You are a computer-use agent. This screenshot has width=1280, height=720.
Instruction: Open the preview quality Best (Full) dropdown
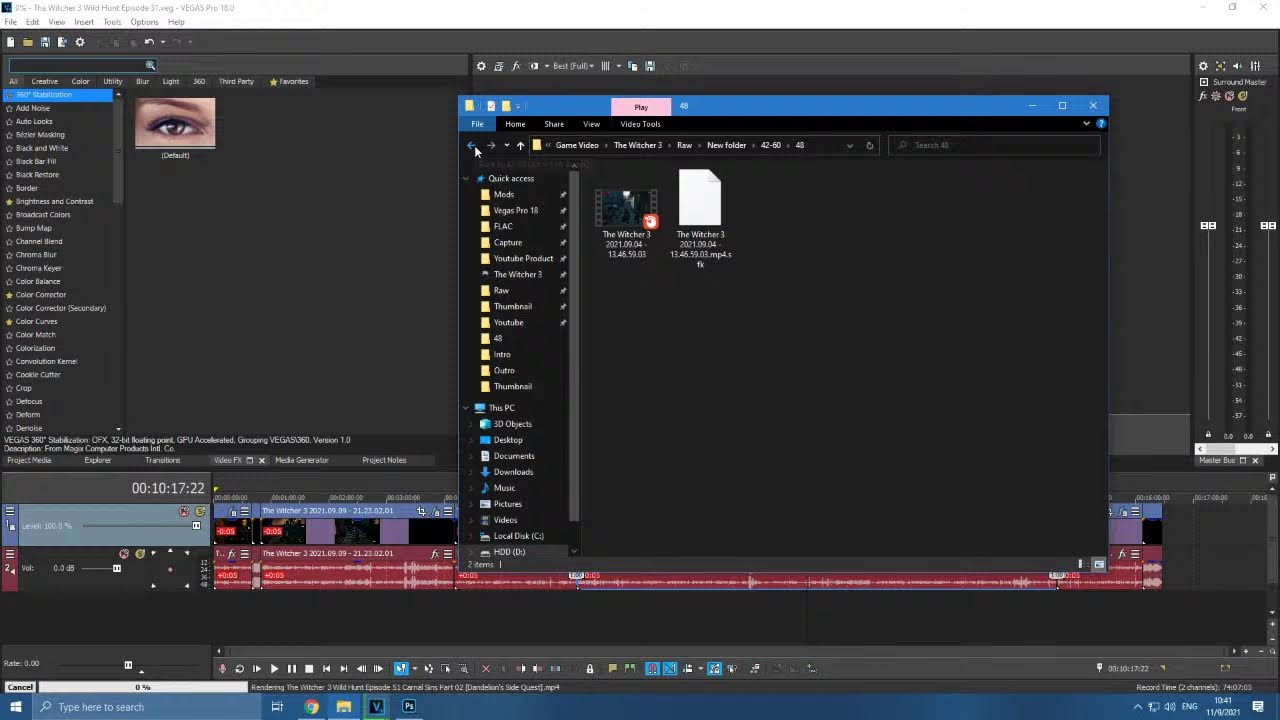pyautogui.click(x=573, y=66)
